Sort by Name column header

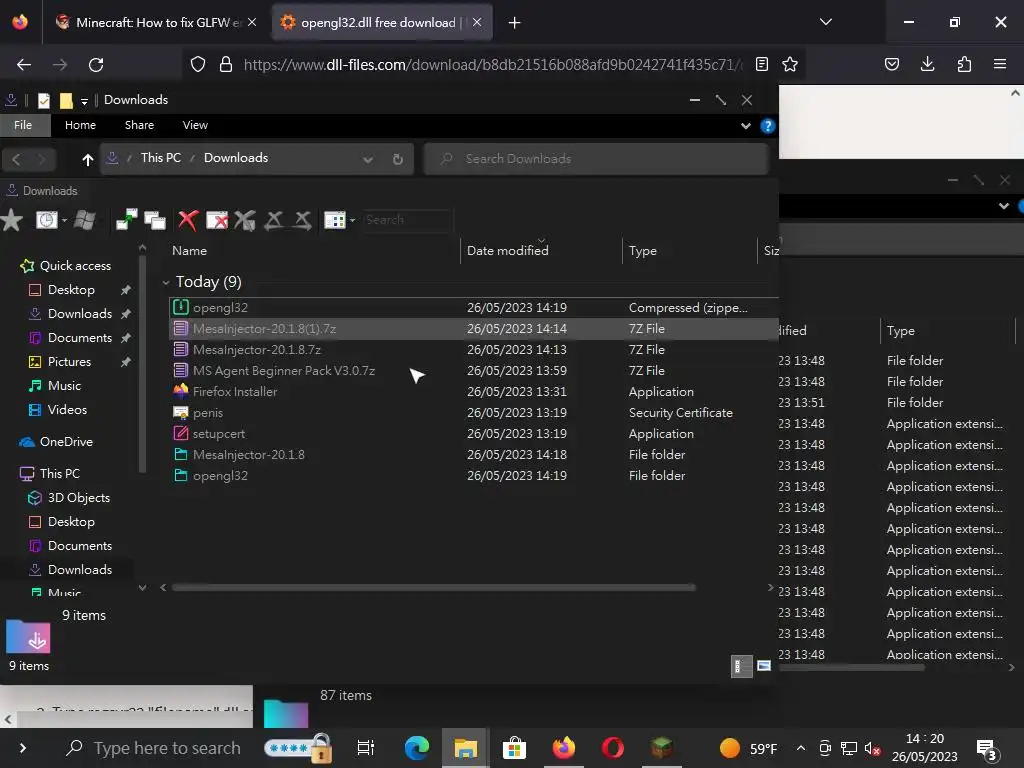[x=189, y=250]
